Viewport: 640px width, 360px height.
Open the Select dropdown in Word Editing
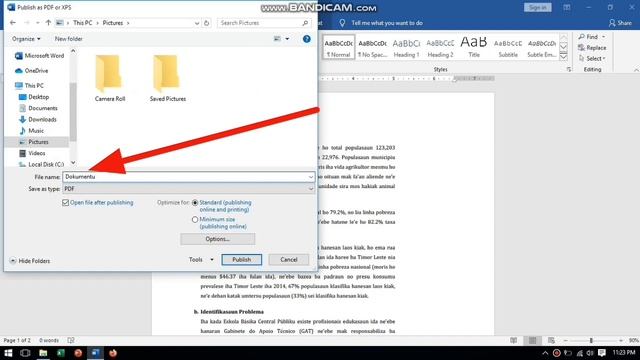point(592,59)
